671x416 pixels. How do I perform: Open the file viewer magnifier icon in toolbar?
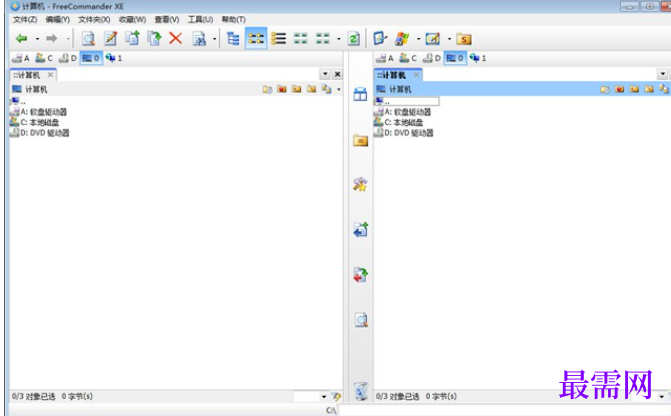(x=88, y=39)
